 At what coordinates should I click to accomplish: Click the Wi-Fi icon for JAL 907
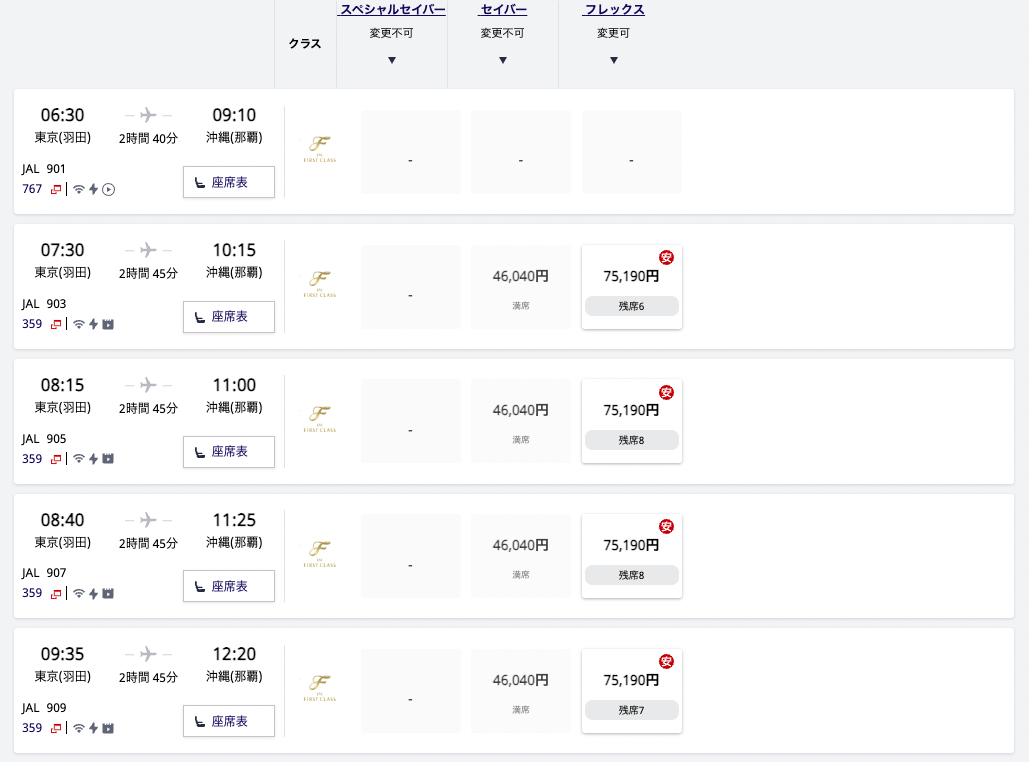point(79,593)
